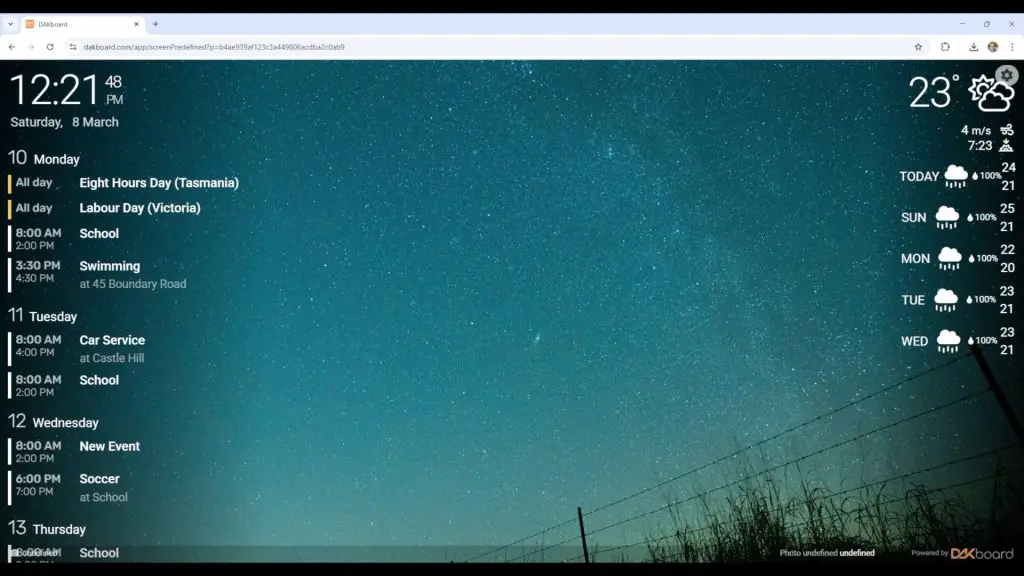Bookmark this page with the star icon
1024x576 pixels.
[x=918, y=47]
